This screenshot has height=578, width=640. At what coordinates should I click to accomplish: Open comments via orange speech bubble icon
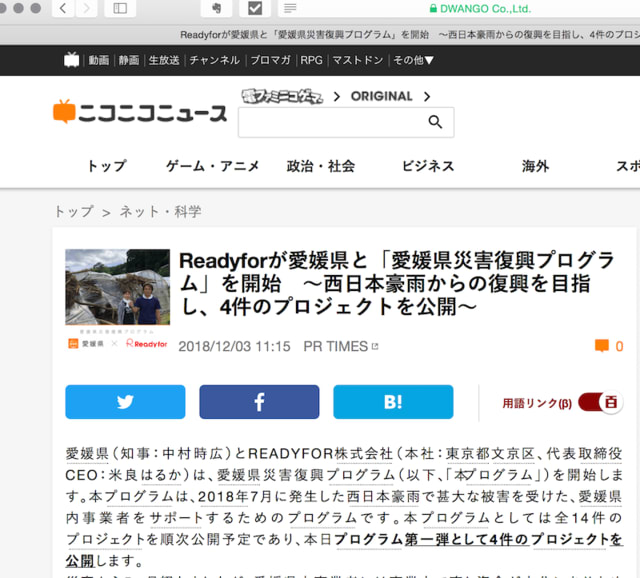pyautogui.click(x=602, y=346)
